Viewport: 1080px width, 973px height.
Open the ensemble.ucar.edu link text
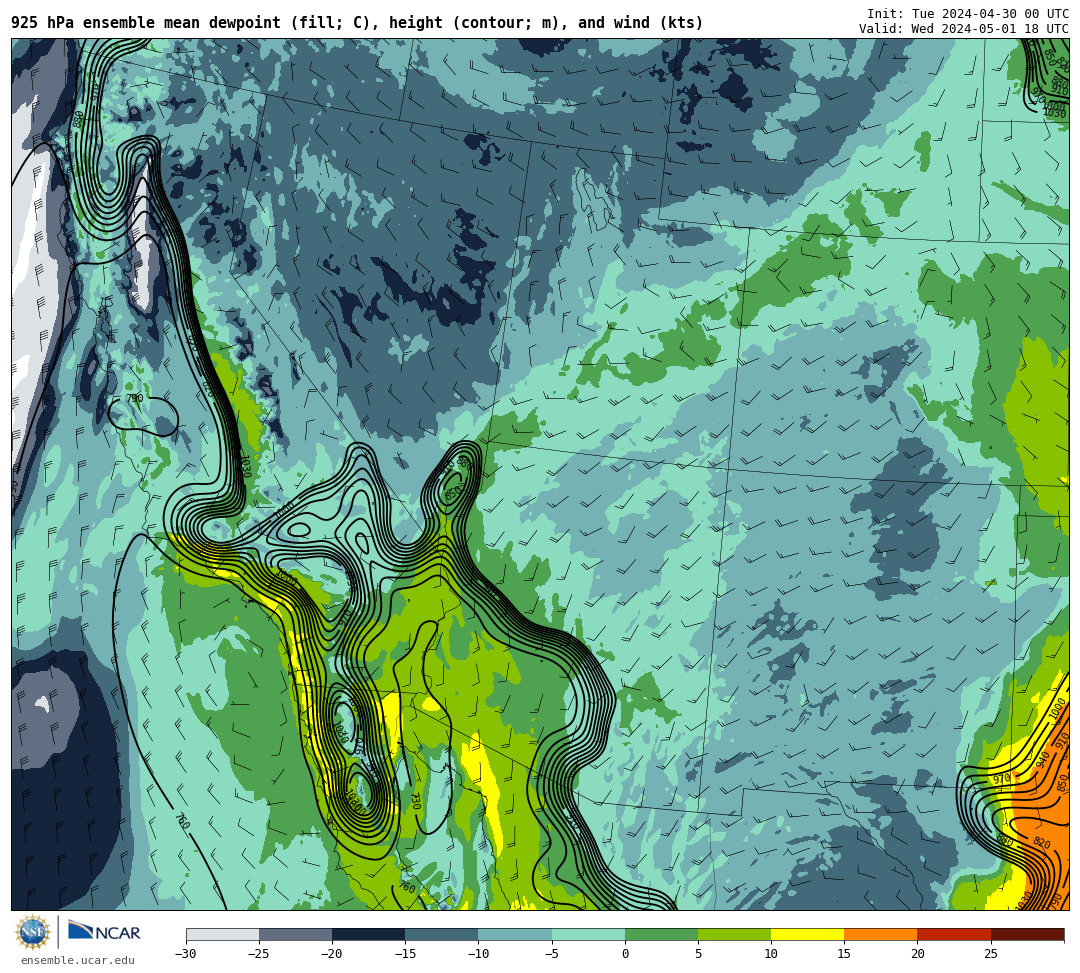pos(78,960)
